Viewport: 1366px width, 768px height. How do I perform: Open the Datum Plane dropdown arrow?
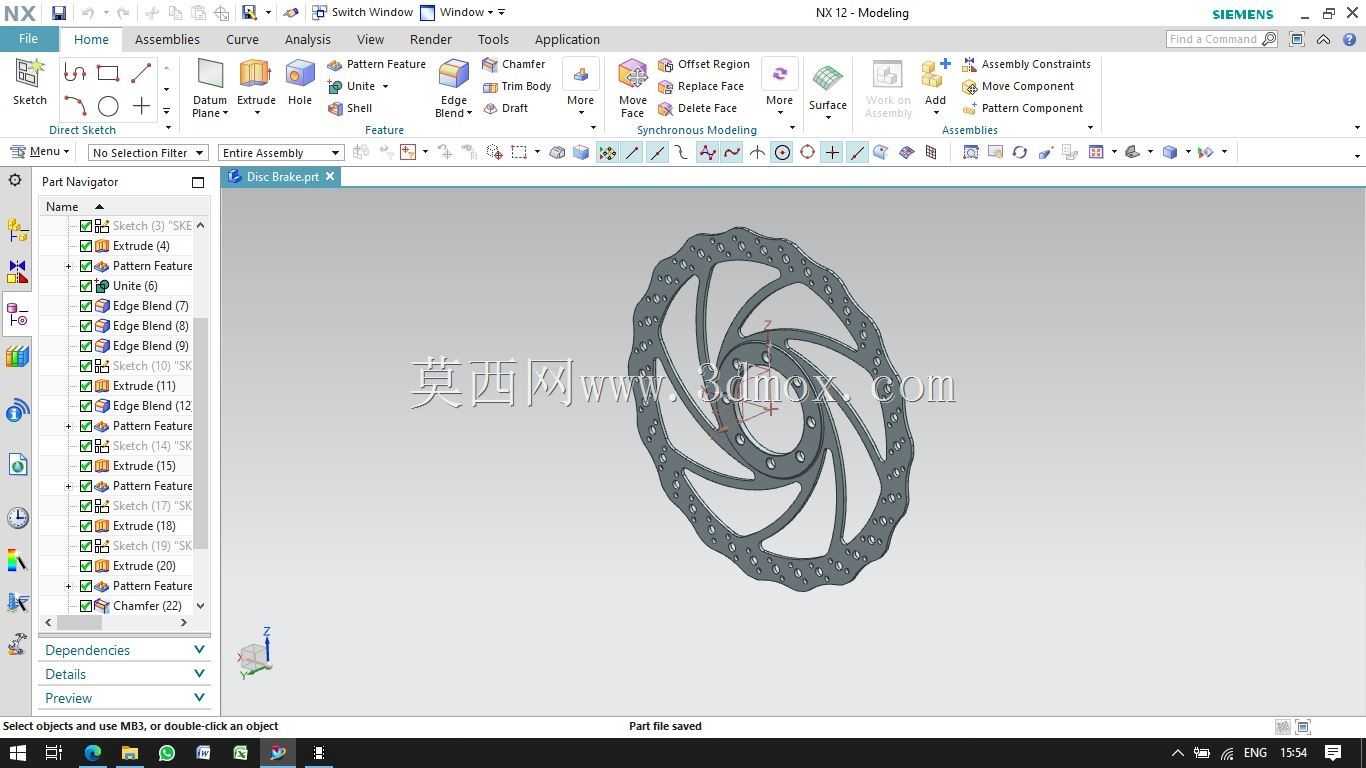225,113
